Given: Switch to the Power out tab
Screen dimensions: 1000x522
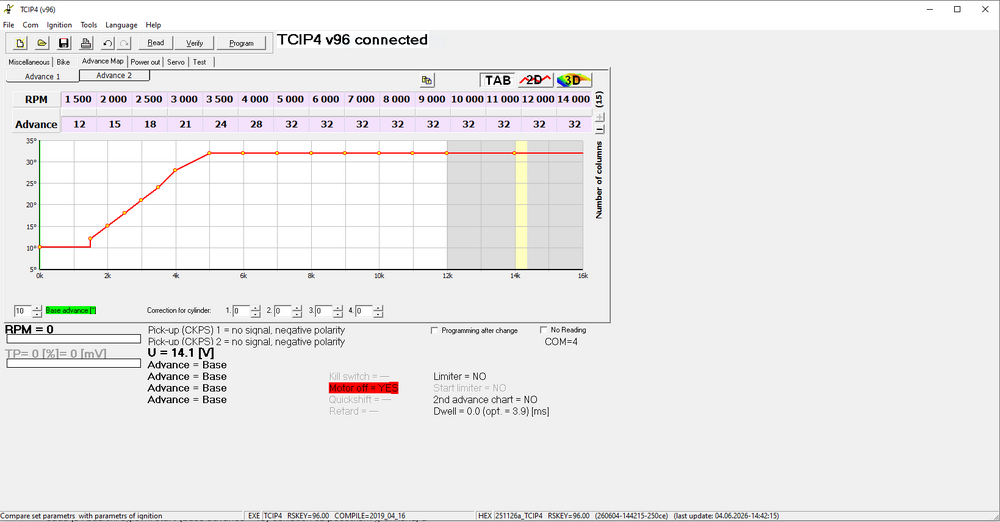Looking at the screenshot, I should (x=145, y=62).
